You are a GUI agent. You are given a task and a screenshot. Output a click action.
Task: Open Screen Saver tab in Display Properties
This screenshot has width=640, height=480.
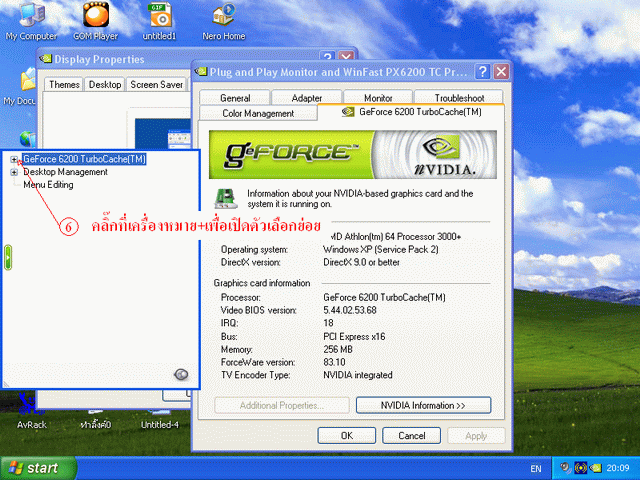point(156,84)
